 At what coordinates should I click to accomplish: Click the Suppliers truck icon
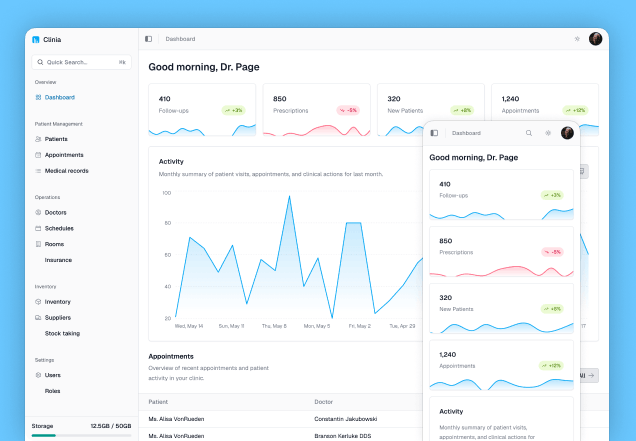click(38, 318)
